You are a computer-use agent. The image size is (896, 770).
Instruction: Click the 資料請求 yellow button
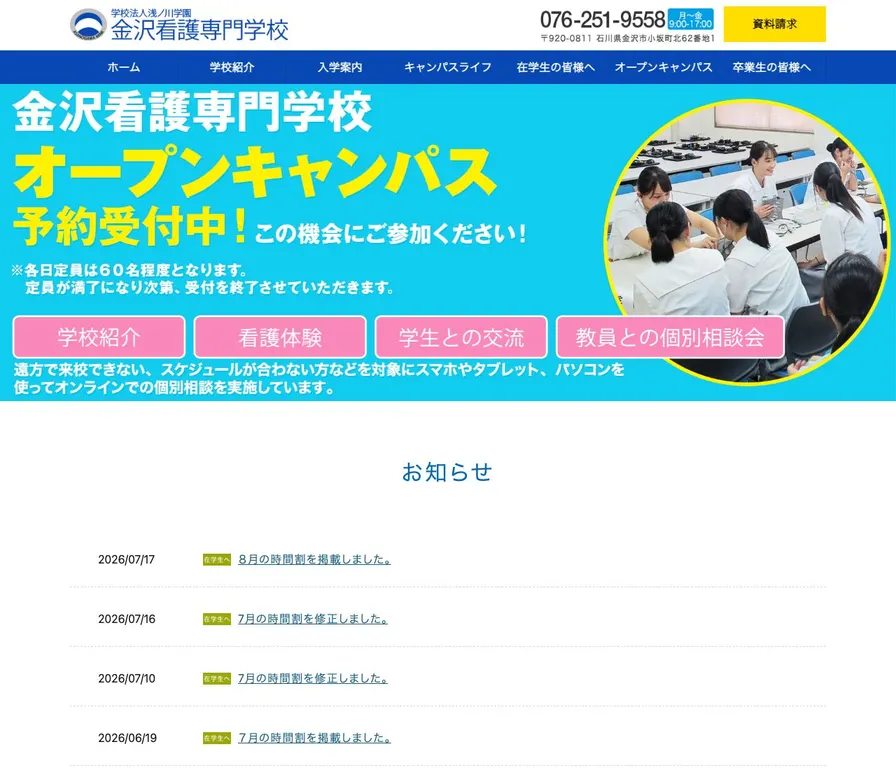point(774,24)
